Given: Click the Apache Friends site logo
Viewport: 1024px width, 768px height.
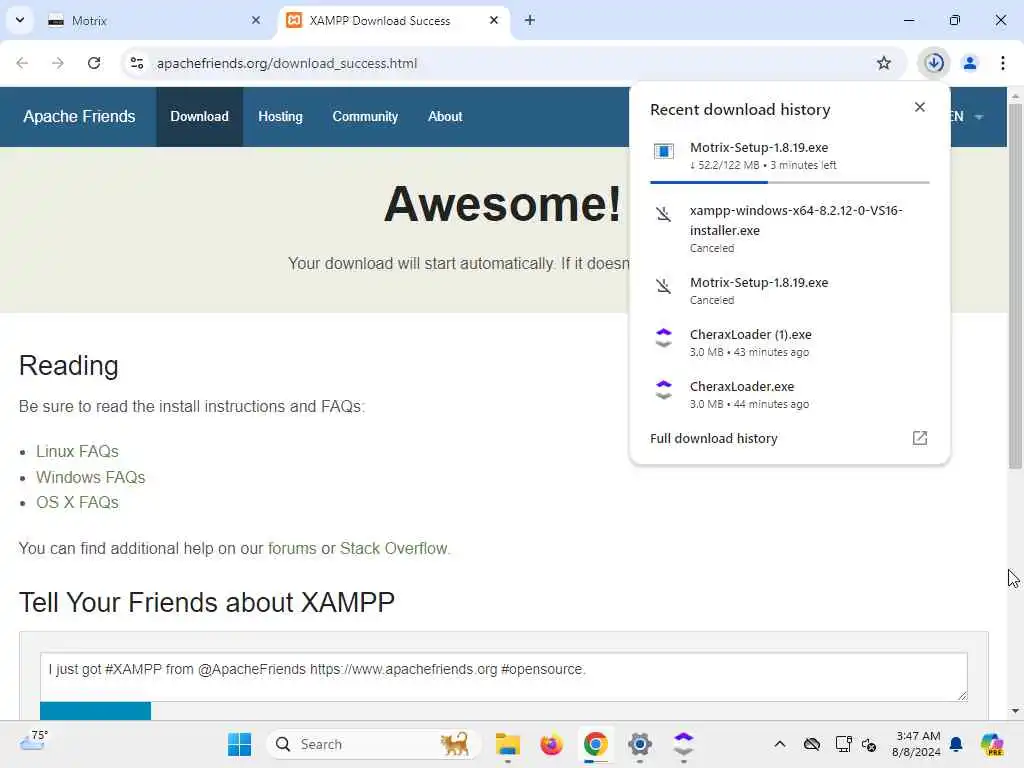Looking at the screenshot, I should [79, 116].
